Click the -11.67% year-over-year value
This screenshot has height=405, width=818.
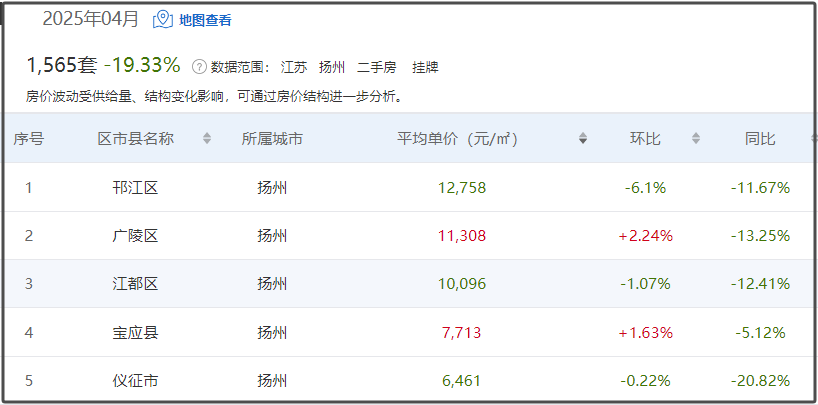[760, 187]
